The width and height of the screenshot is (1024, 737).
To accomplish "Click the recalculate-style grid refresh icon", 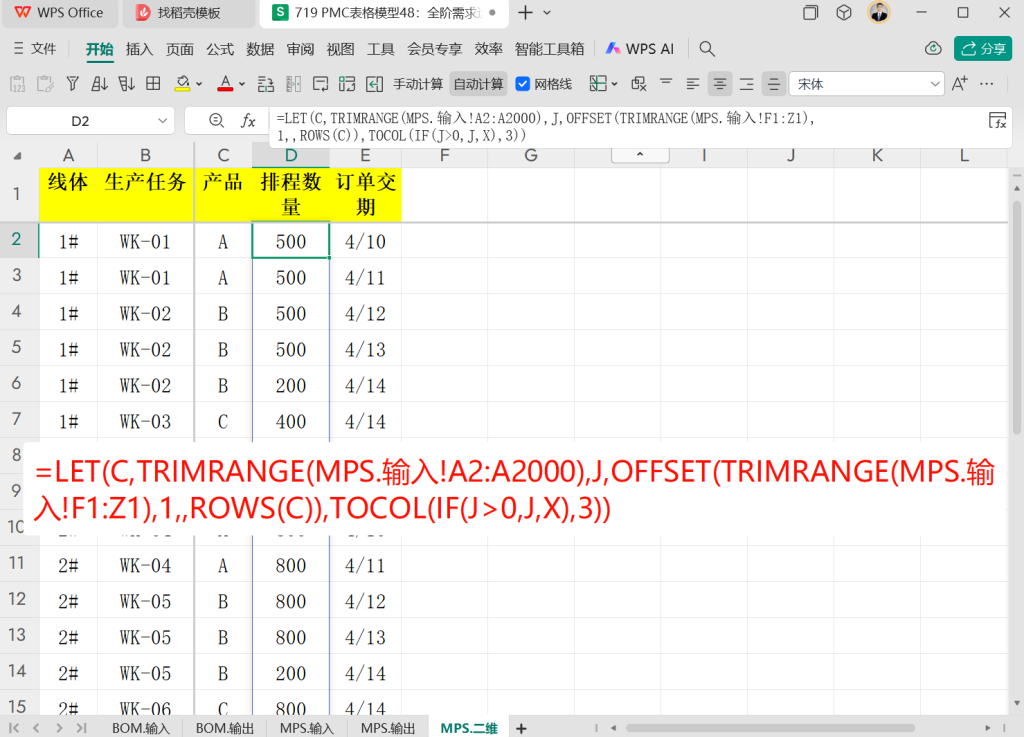I will (347, 84).
